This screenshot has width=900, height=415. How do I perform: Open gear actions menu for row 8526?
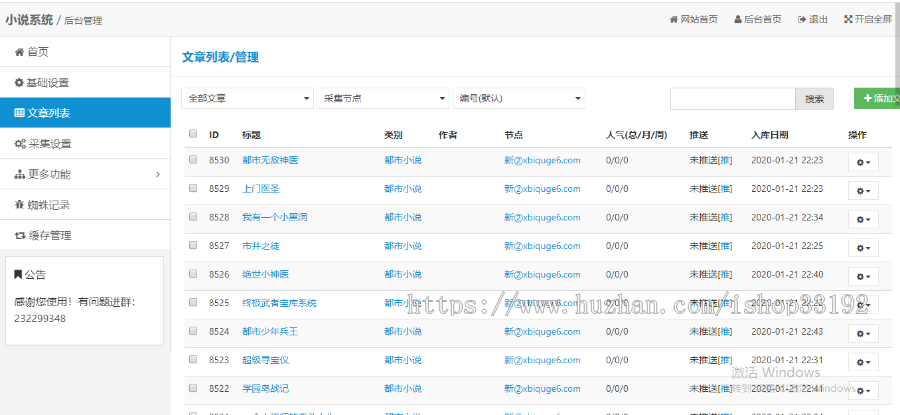pyautogui.click(x=863, y=277)
